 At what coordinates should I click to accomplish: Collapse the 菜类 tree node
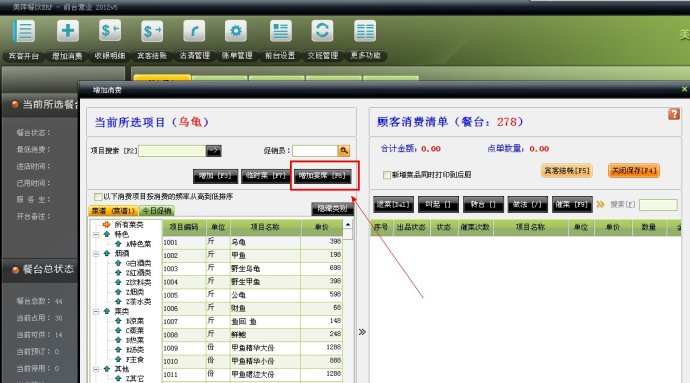(x=95, y=311)
